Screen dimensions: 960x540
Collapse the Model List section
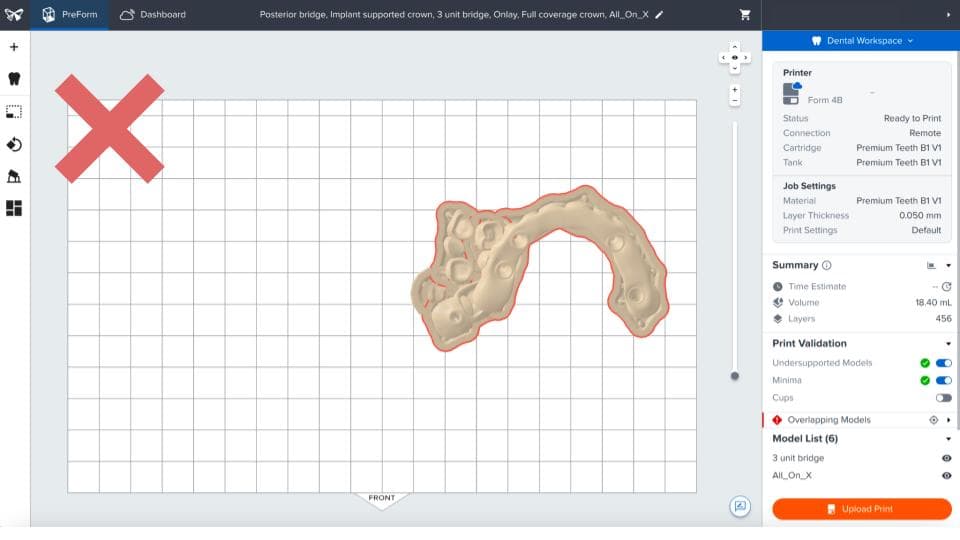(948, 438)
